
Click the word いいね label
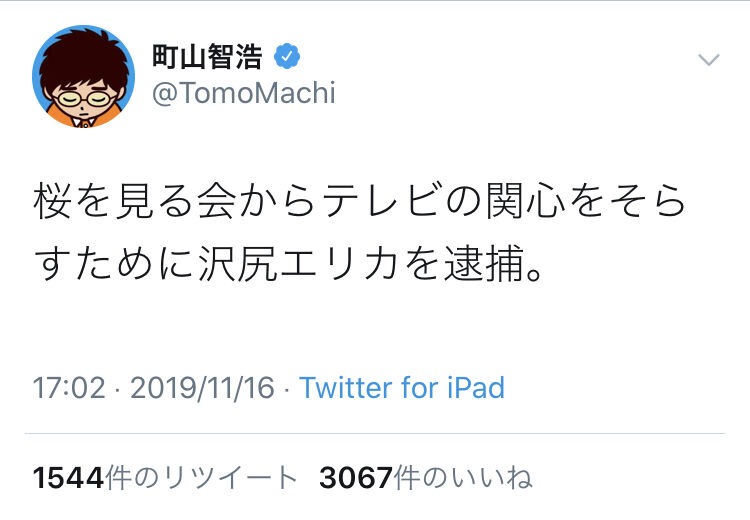point(489,478)
